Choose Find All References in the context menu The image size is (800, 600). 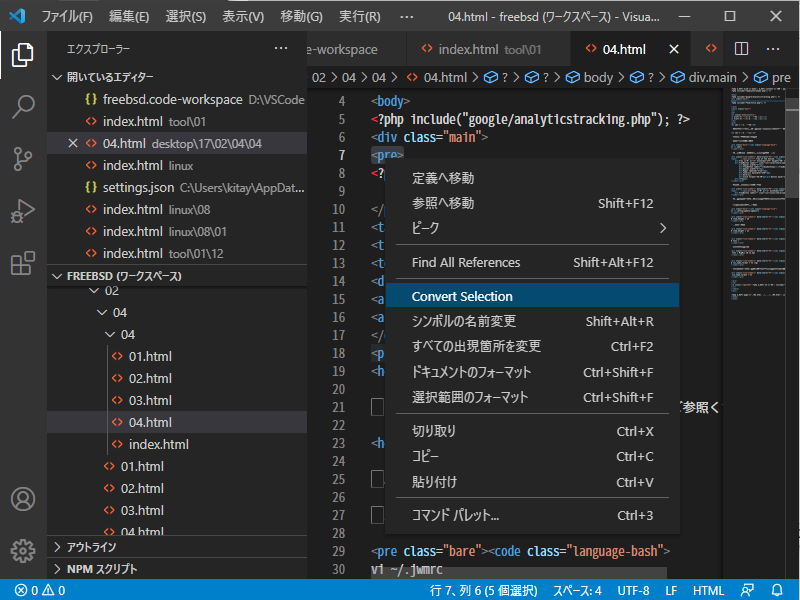coord(532,262)
